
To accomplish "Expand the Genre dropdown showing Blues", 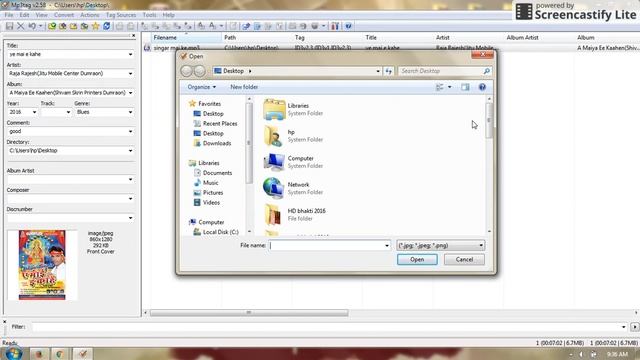I will point(130,112).
